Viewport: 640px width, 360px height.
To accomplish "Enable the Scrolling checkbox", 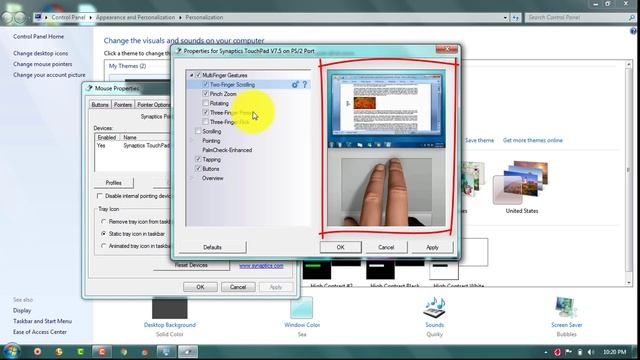I will (198, 131).
